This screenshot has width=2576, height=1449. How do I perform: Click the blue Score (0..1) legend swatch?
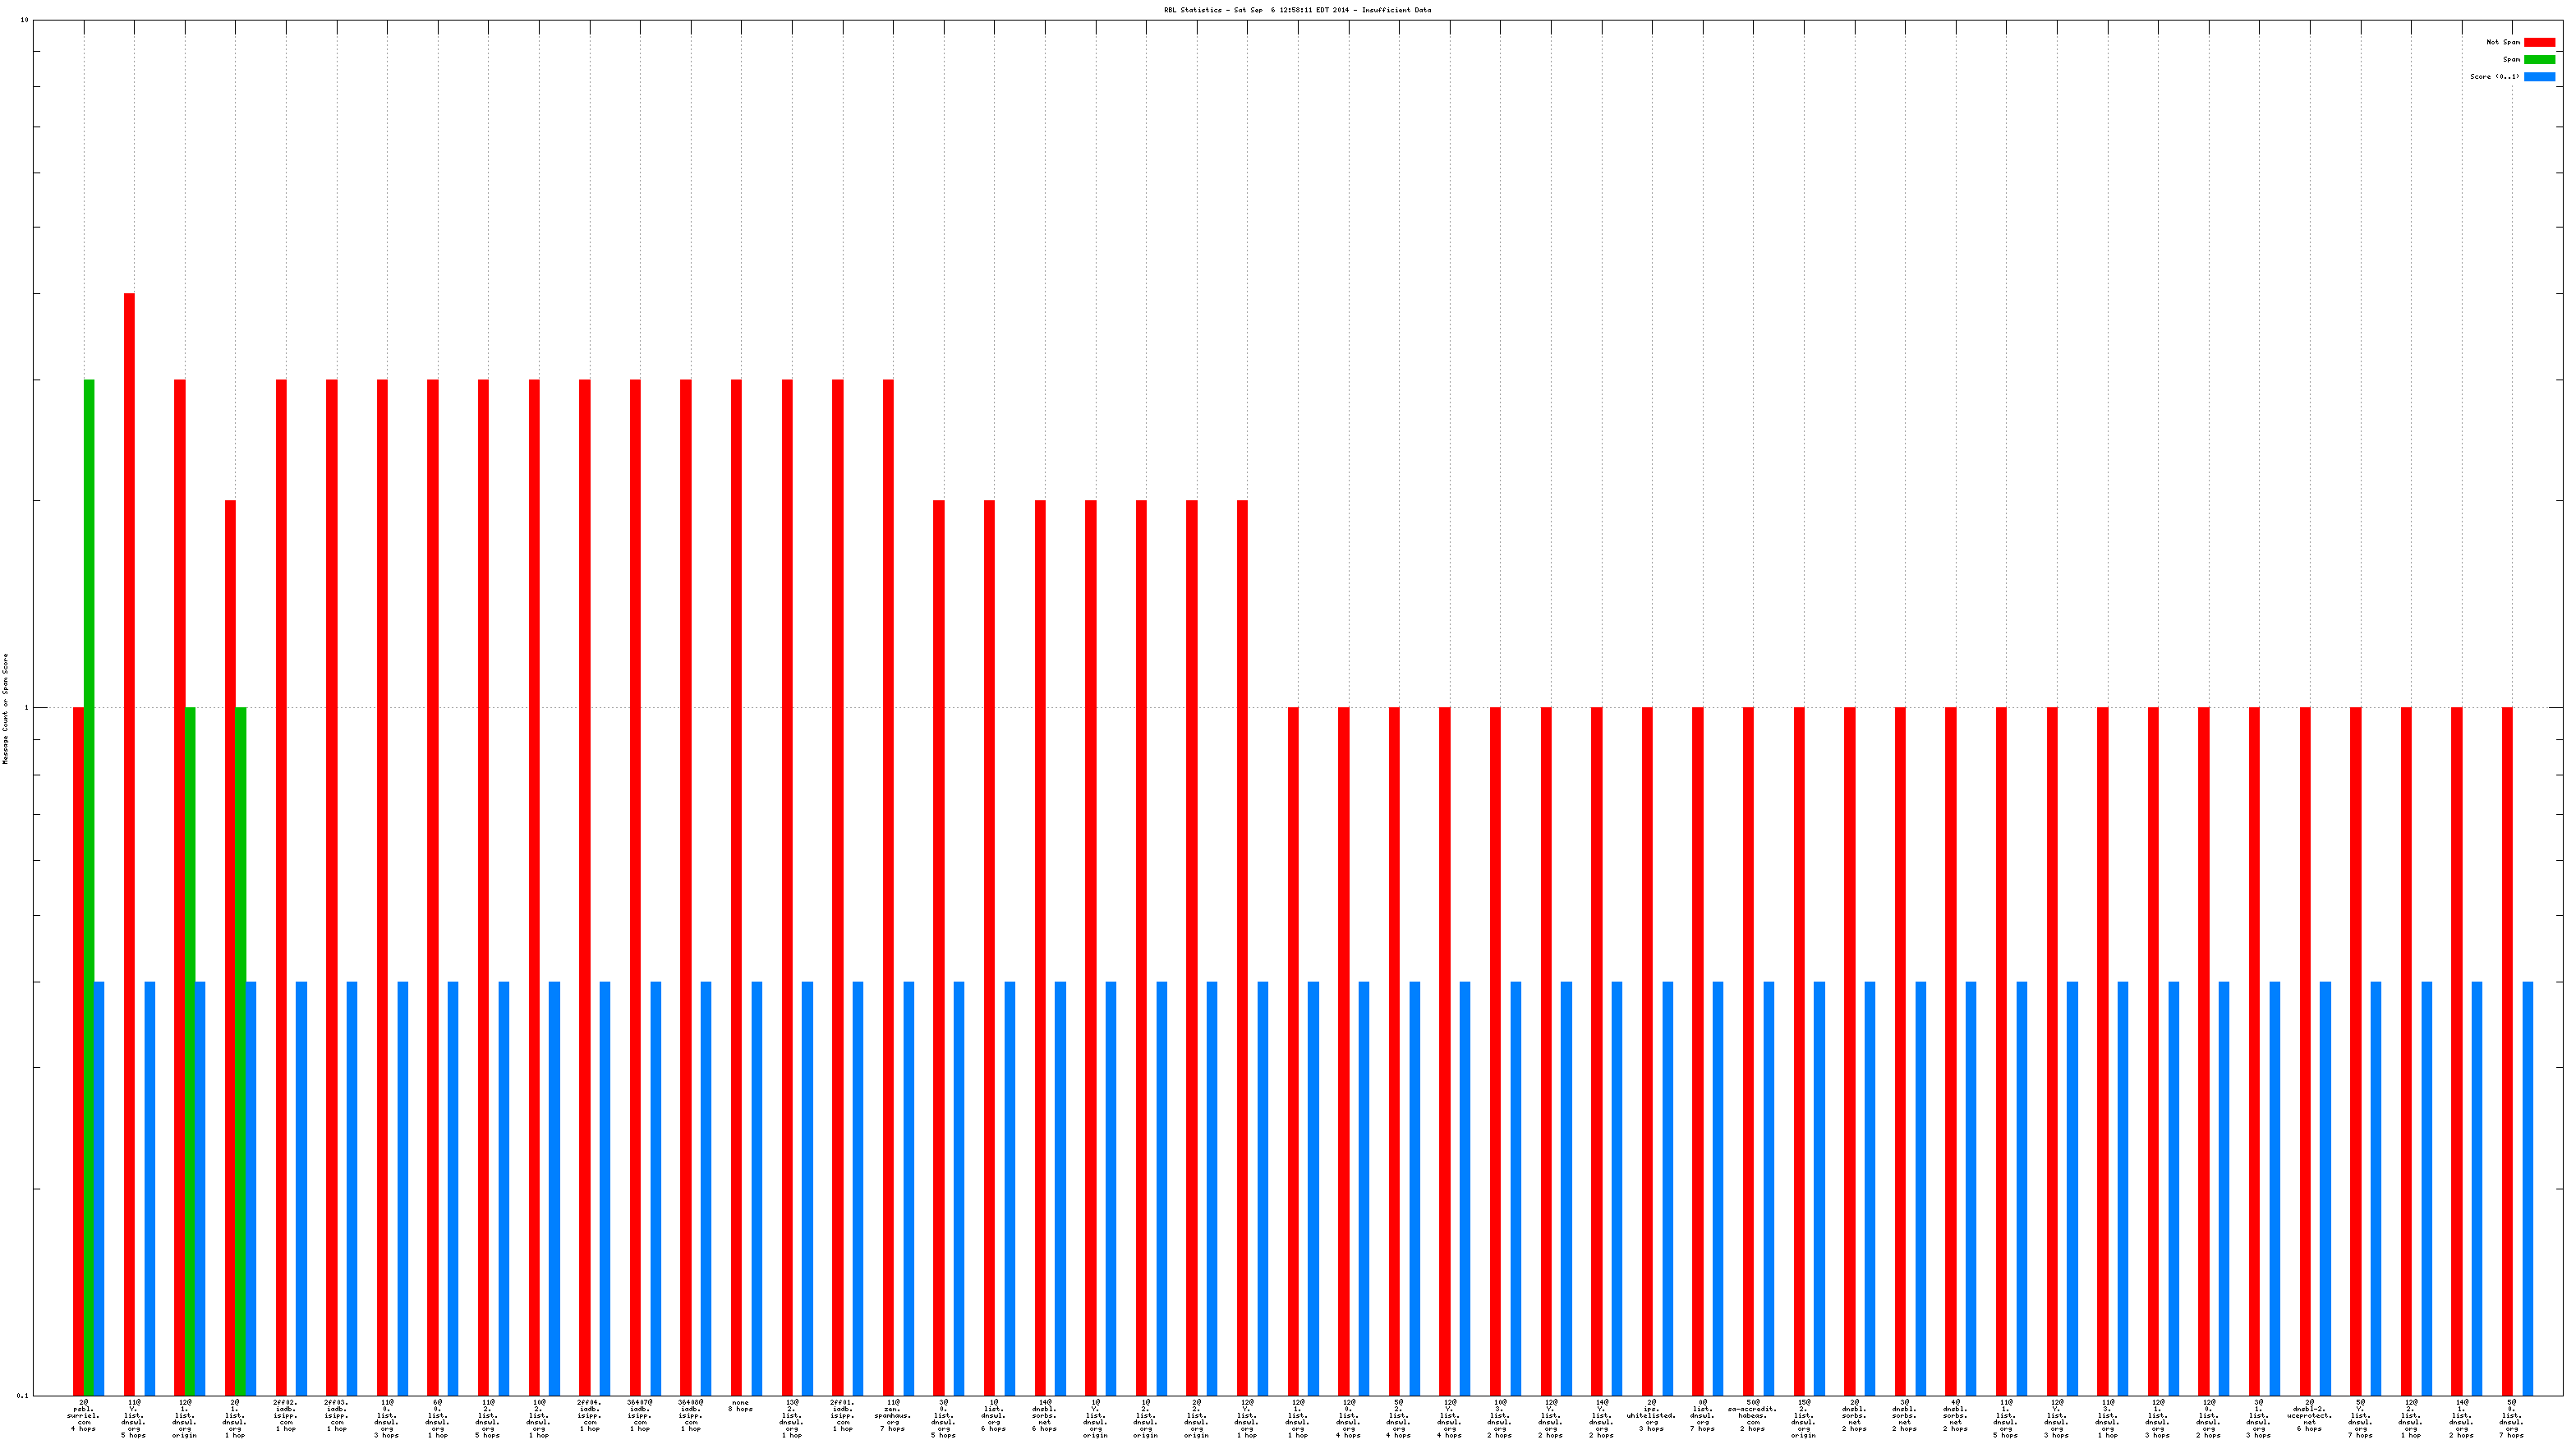[x=2539, y=76]
